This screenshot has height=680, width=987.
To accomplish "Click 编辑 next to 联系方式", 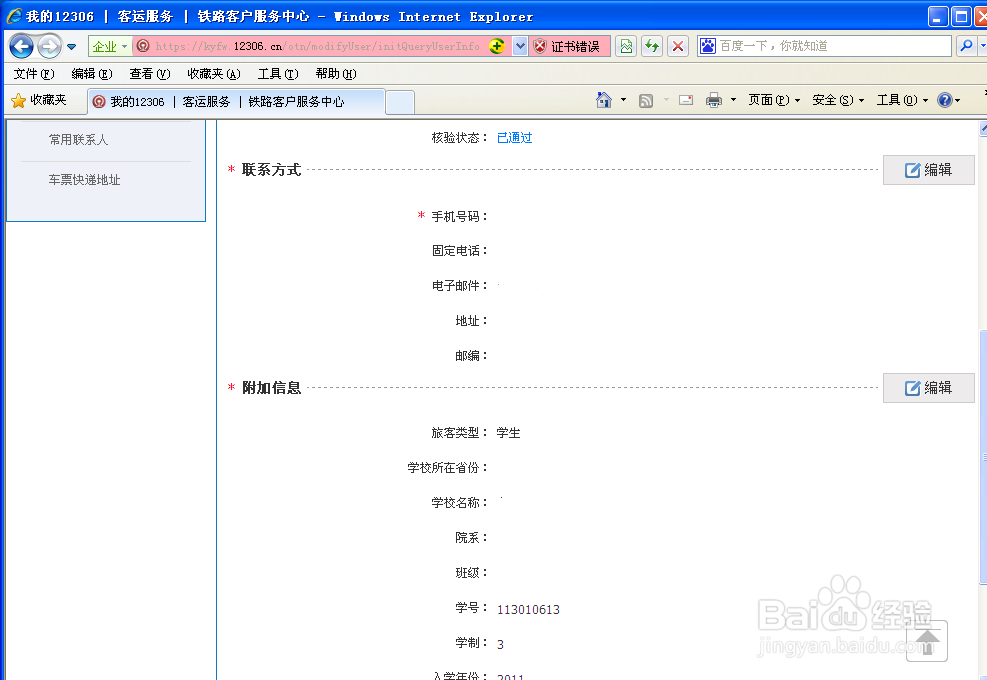I will coord(928,170).
